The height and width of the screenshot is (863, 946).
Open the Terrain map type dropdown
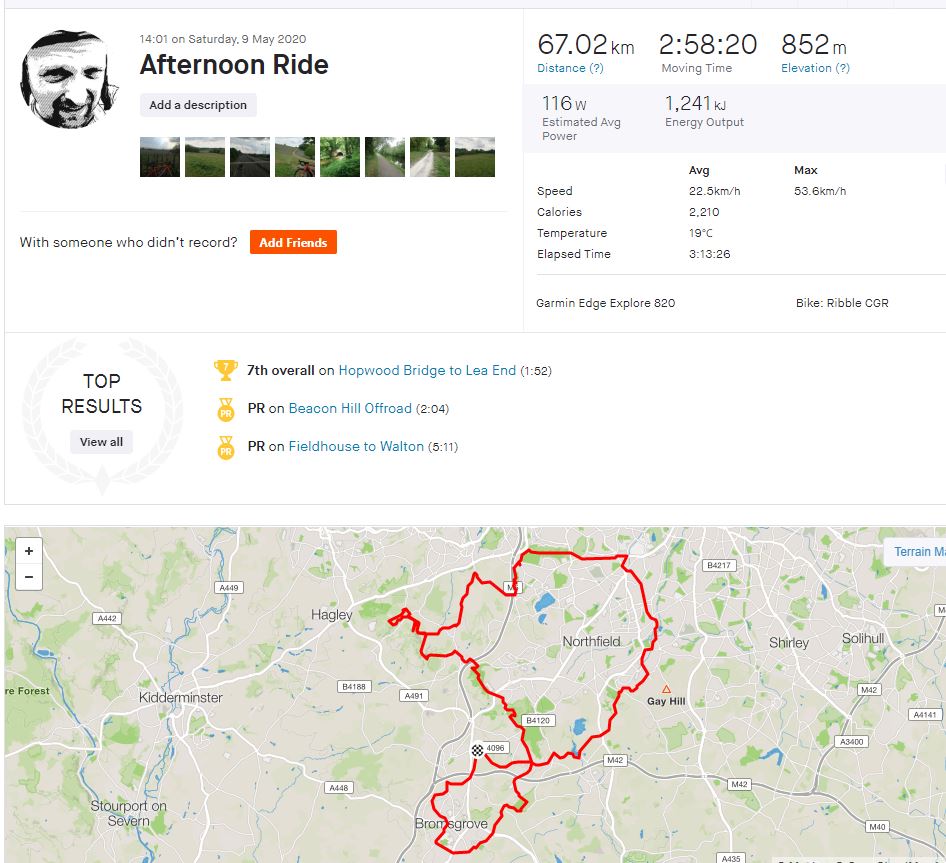tap(916, 552)
